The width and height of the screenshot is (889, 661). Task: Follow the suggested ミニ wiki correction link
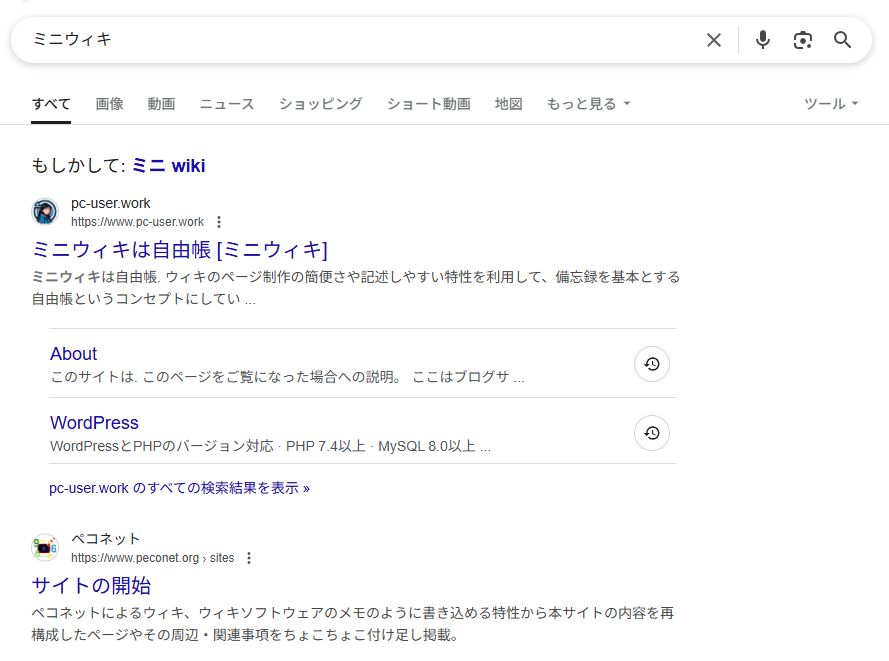coord(168,166)
